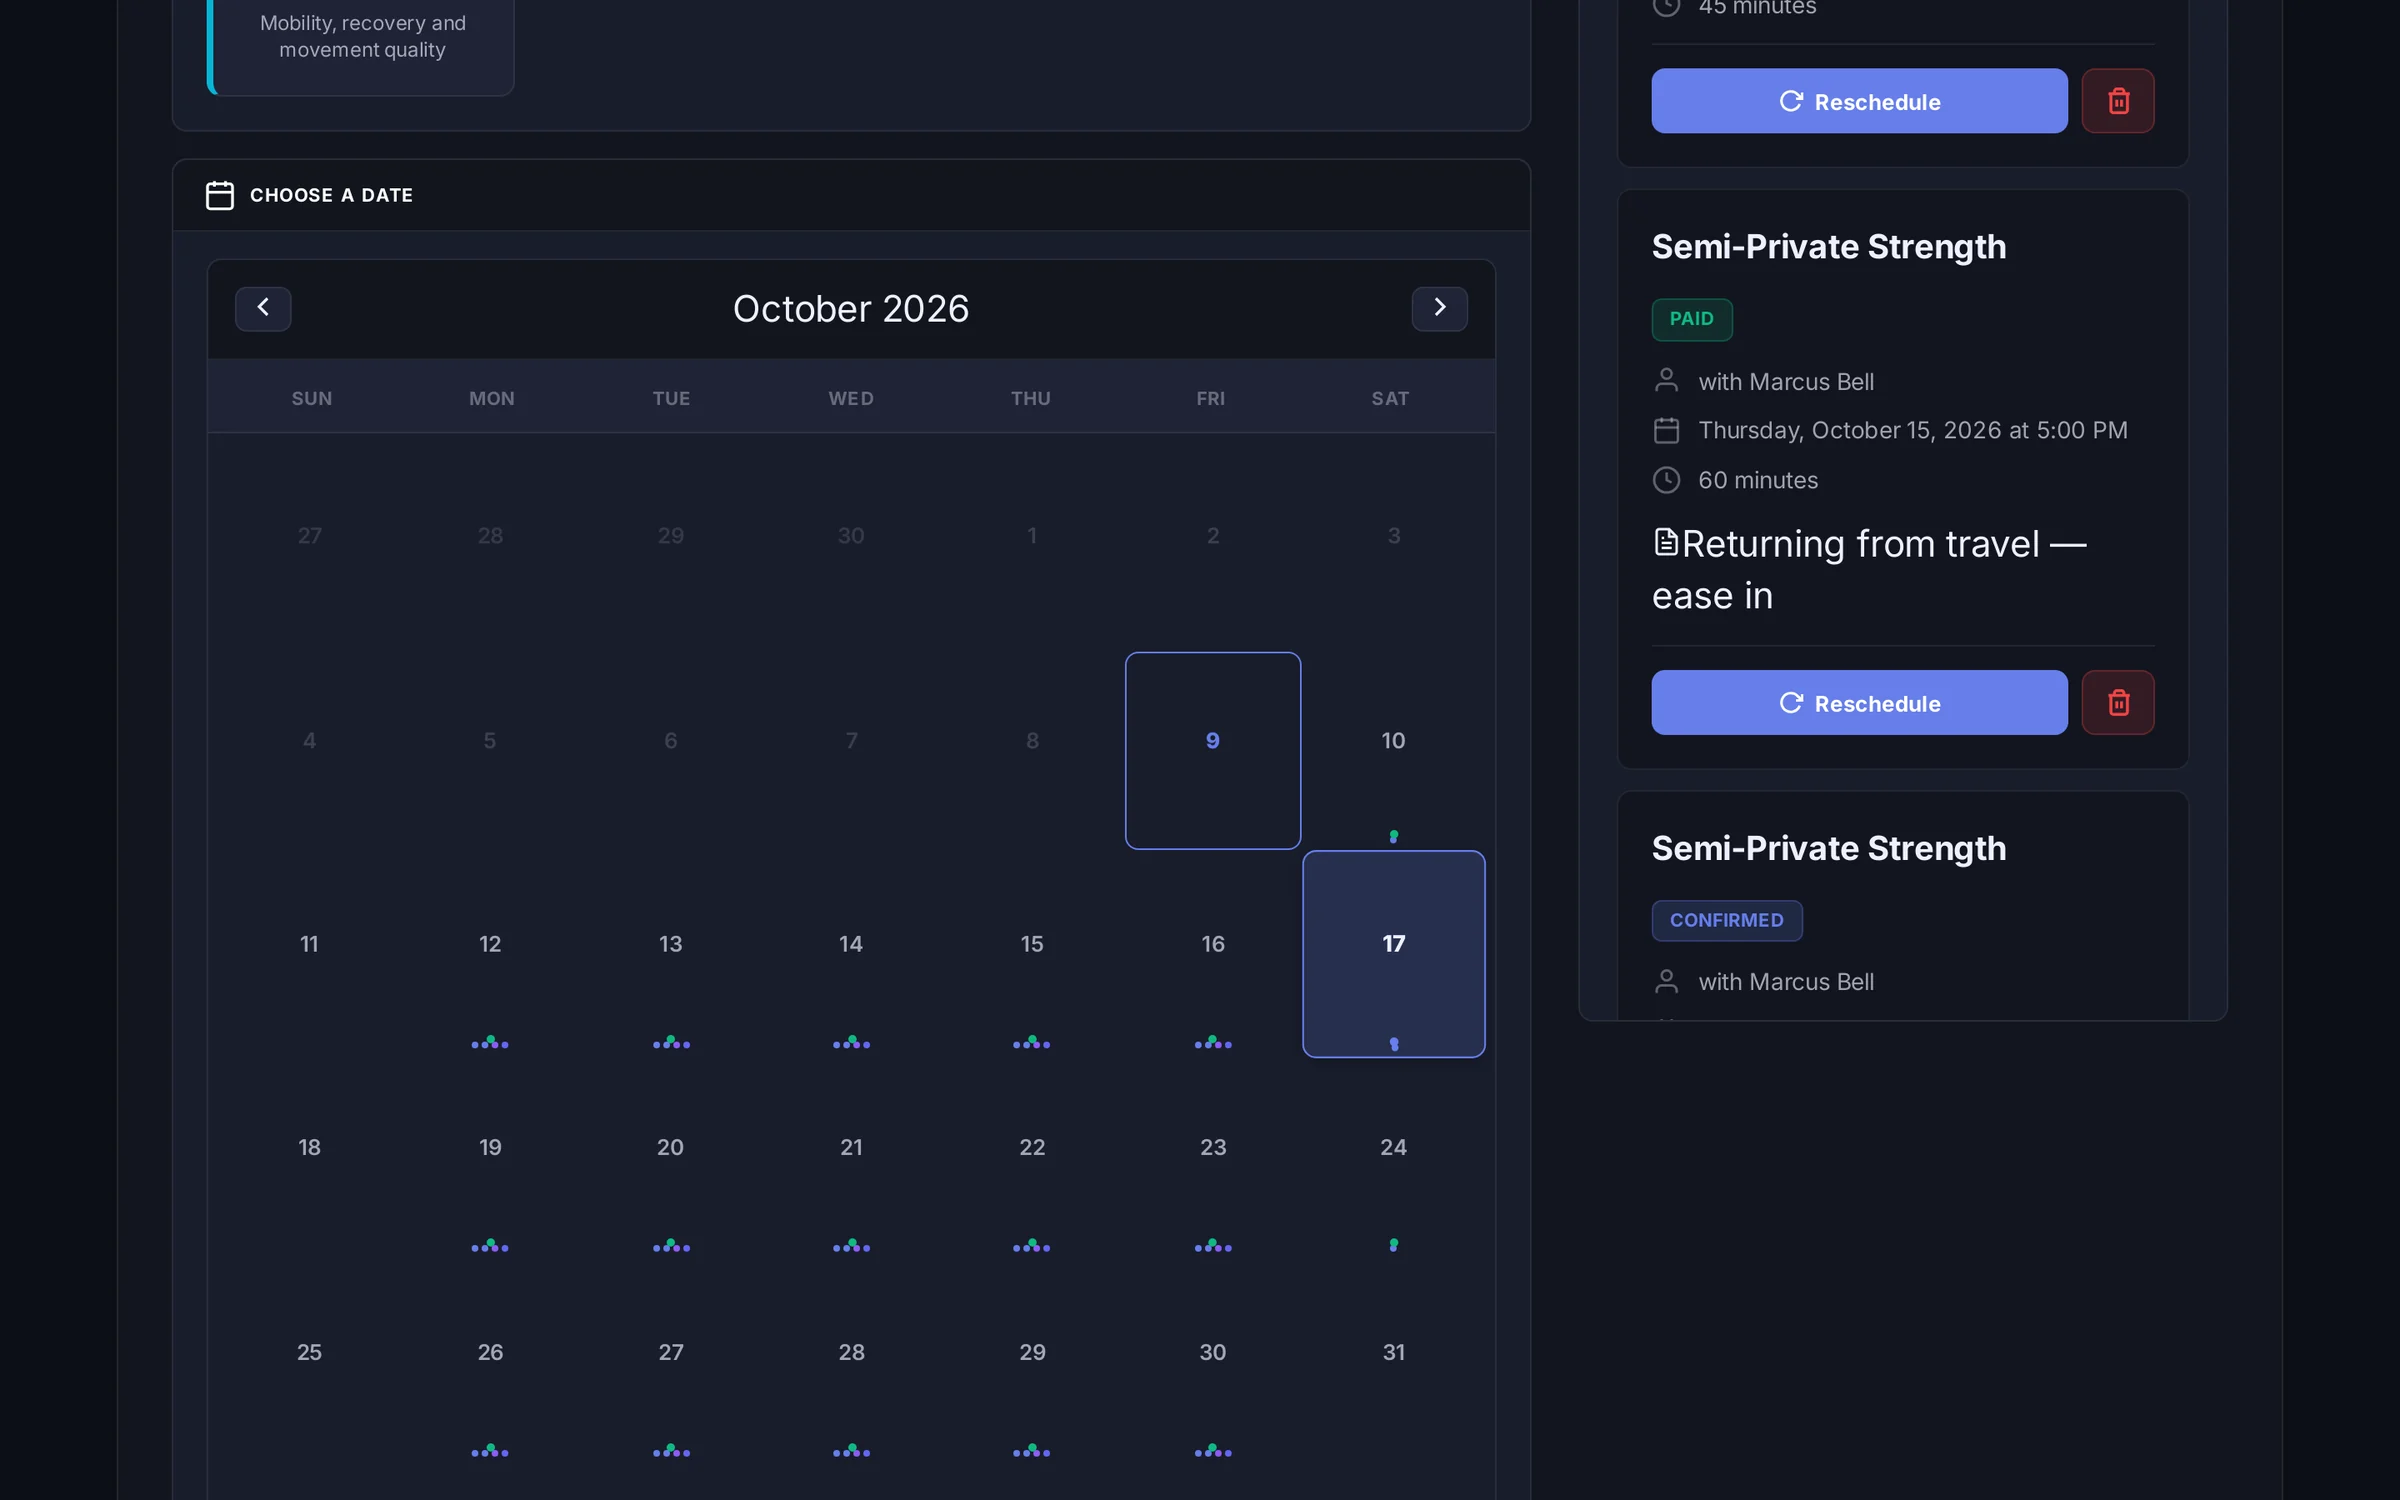Select October 9 on calendar

point(1212,750)
